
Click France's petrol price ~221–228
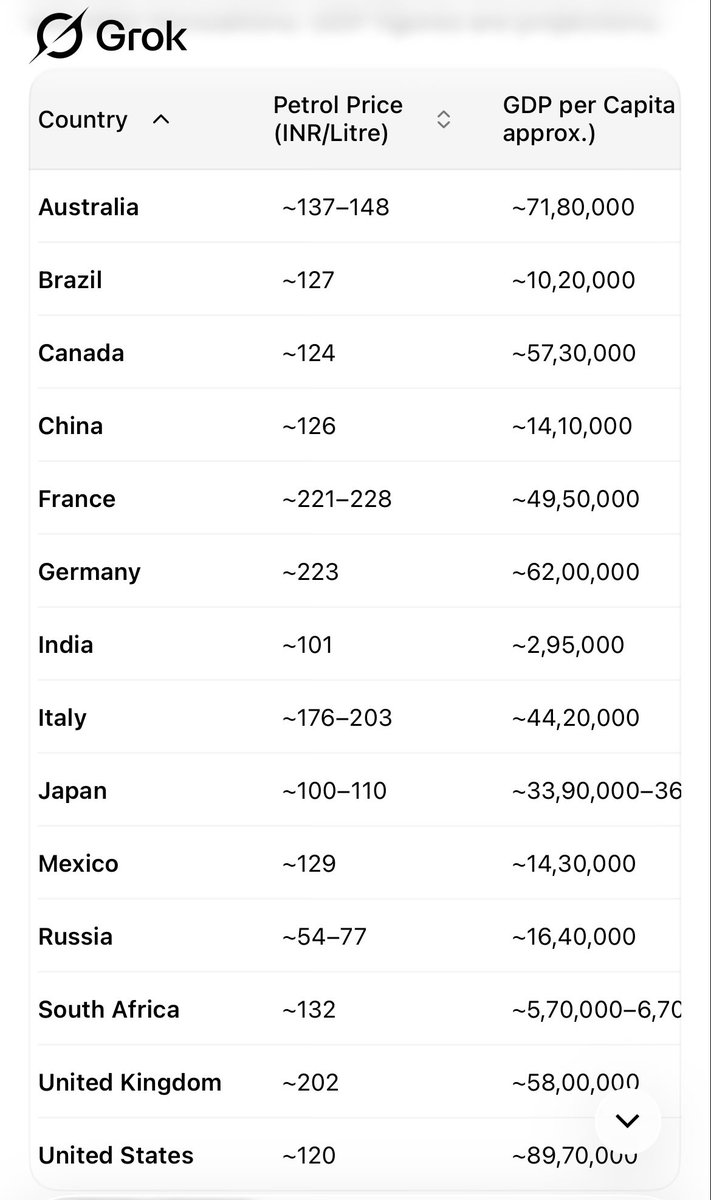336,499
